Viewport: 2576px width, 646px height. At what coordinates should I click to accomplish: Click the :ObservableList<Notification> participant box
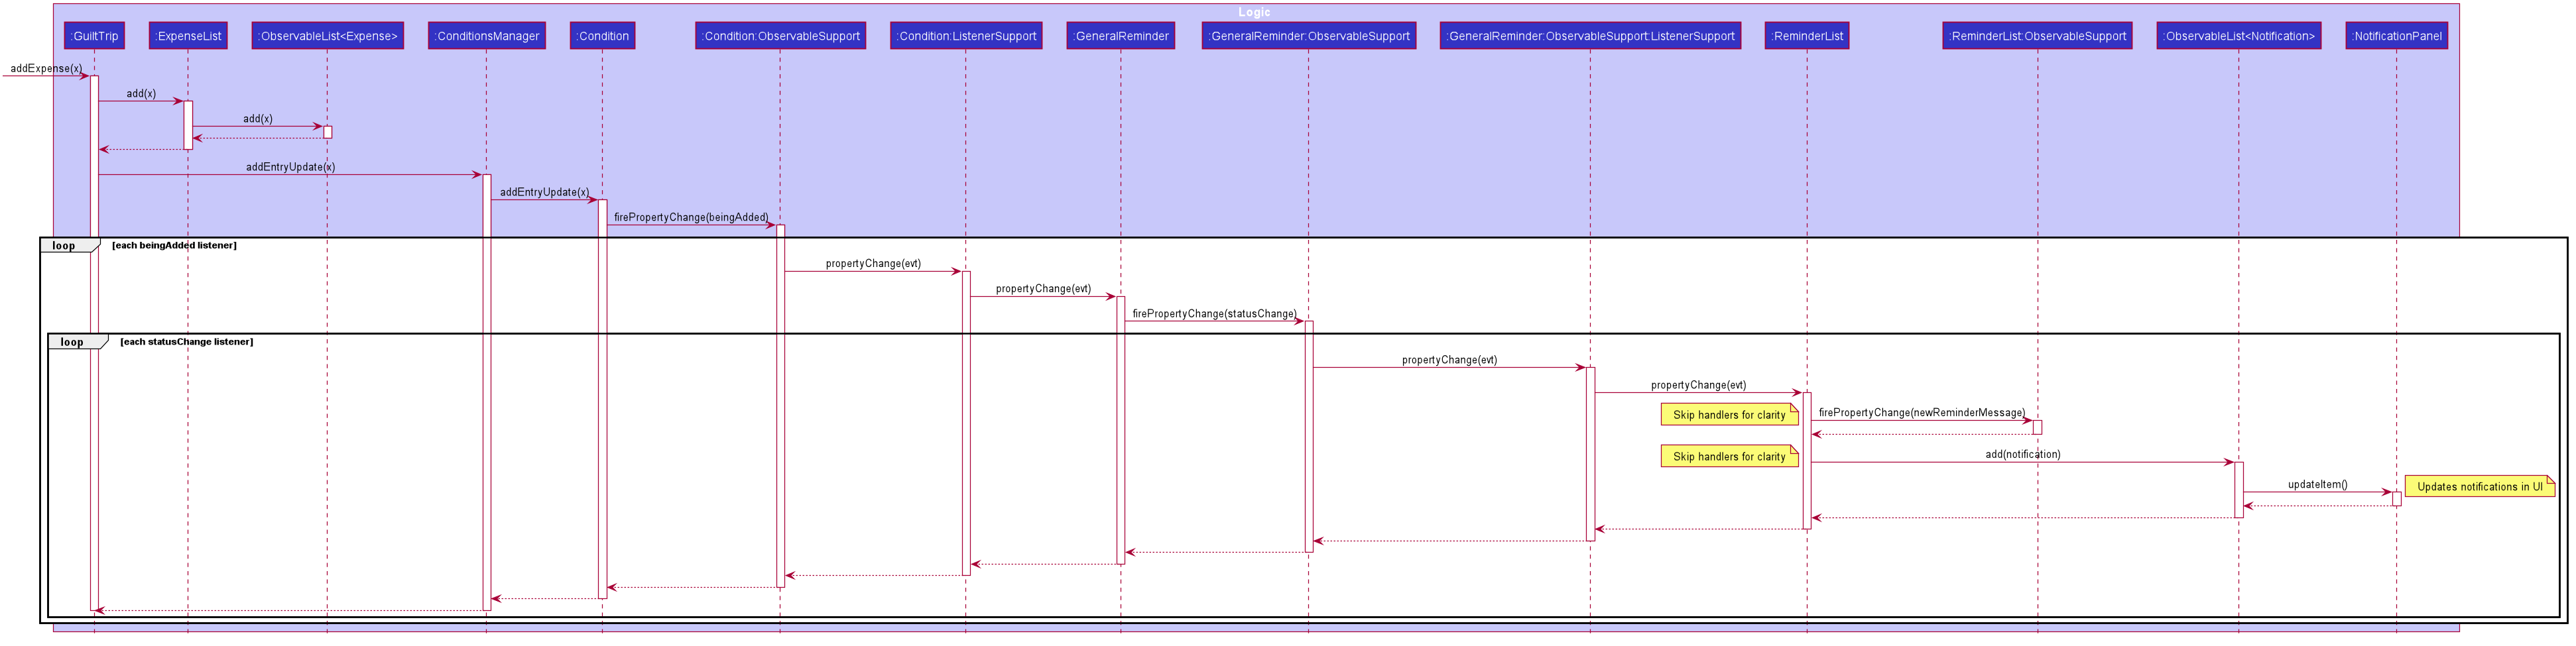[x=2239, y=36]
